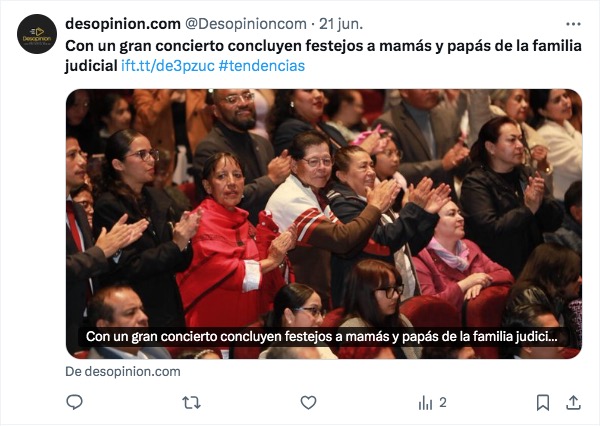Retweet this post using the repost icon
Image resolution: width=600 pixels, height=426 pixels.
click(x=191, y=403)
